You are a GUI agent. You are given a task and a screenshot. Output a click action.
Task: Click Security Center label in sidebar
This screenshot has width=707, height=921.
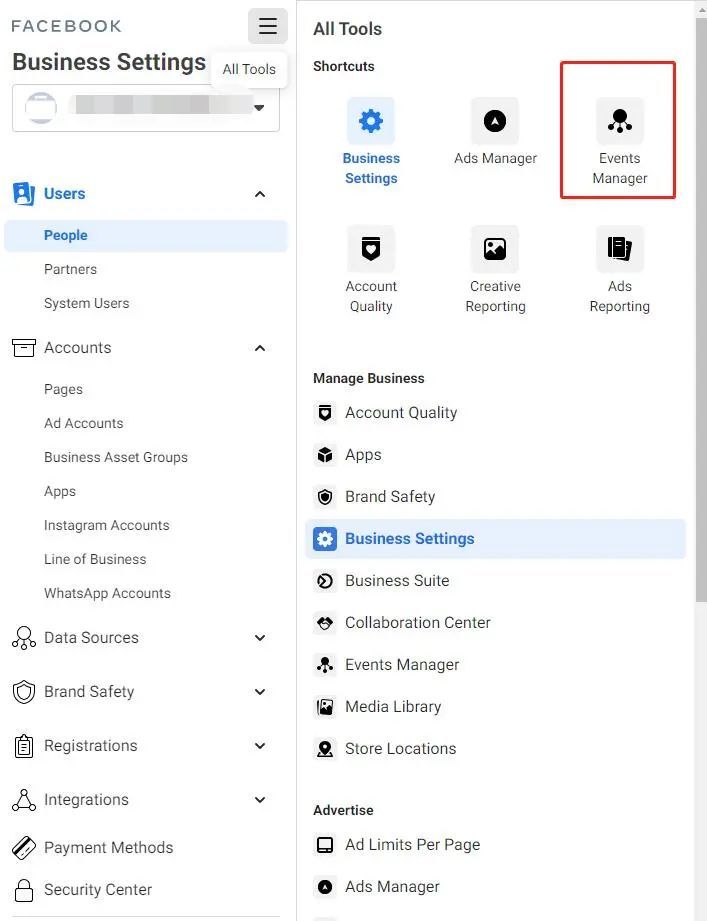98,890
